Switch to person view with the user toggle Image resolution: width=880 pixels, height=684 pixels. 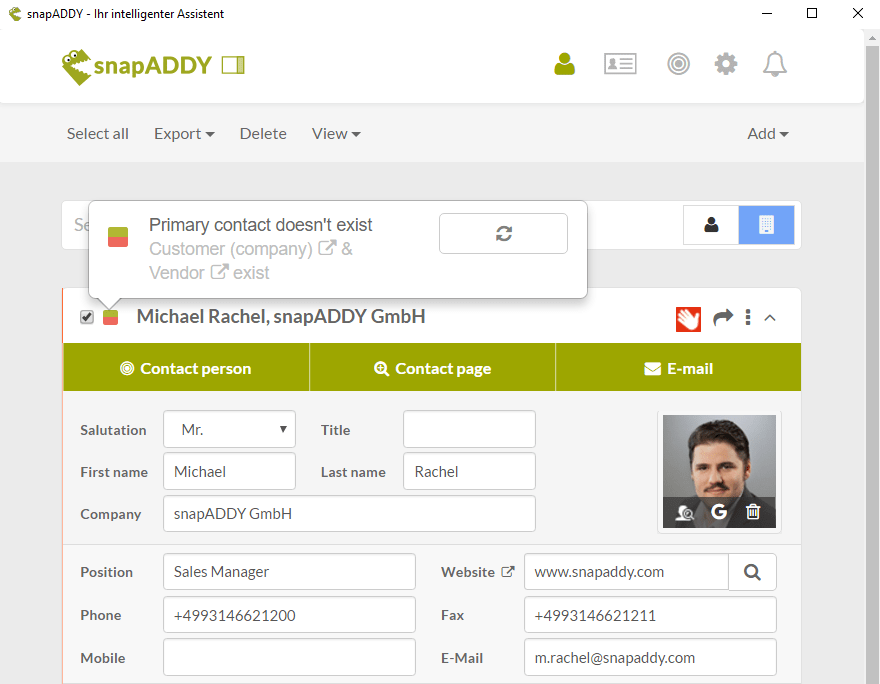[711, 225]
